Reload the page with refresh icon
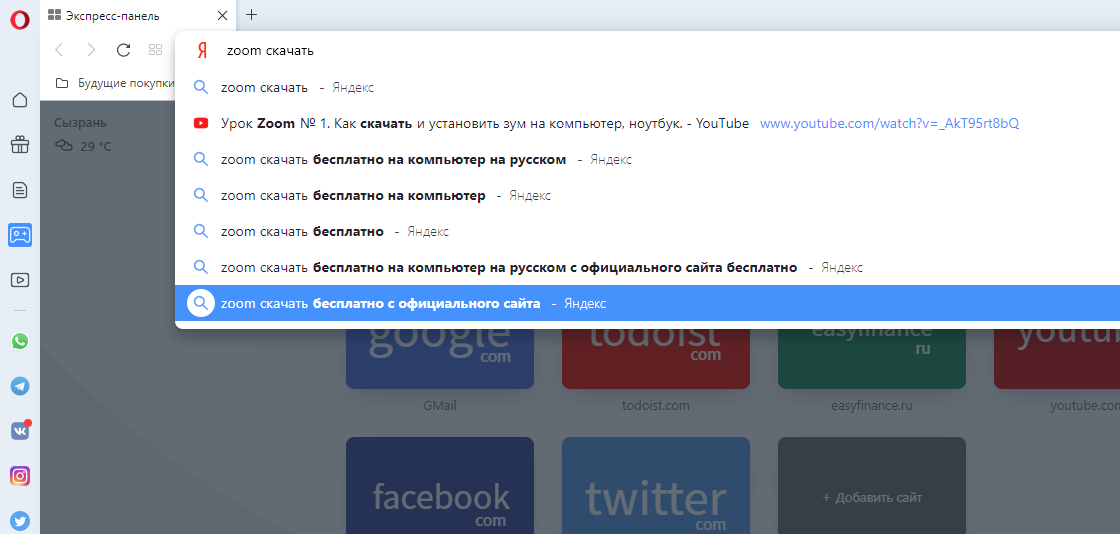The image size is (1120, 534). (123, 49)
